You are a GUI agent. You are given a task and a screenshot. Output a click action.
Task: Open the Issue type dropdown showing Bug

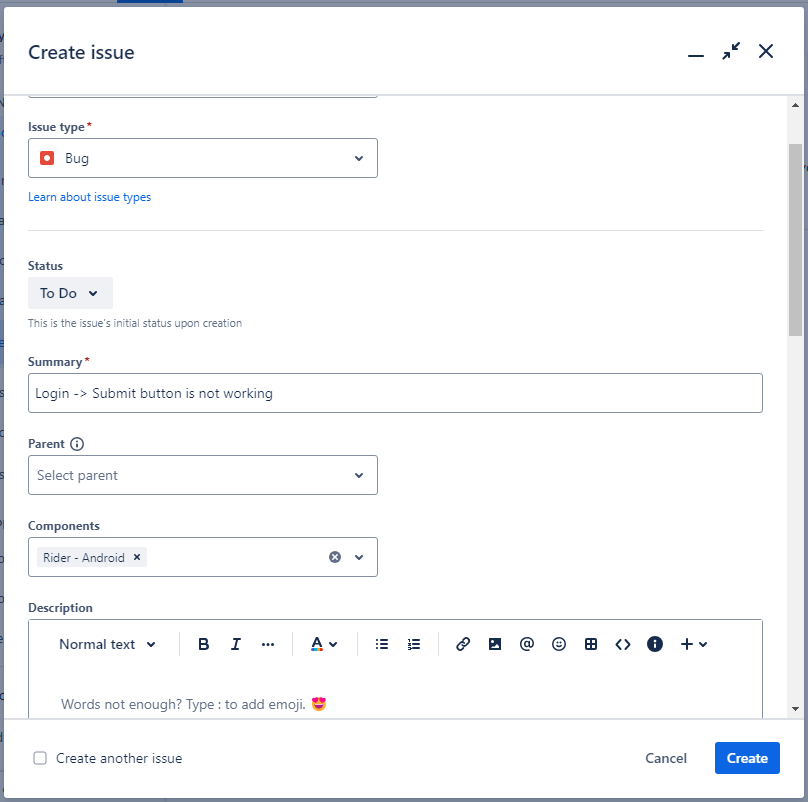point(203,158)
